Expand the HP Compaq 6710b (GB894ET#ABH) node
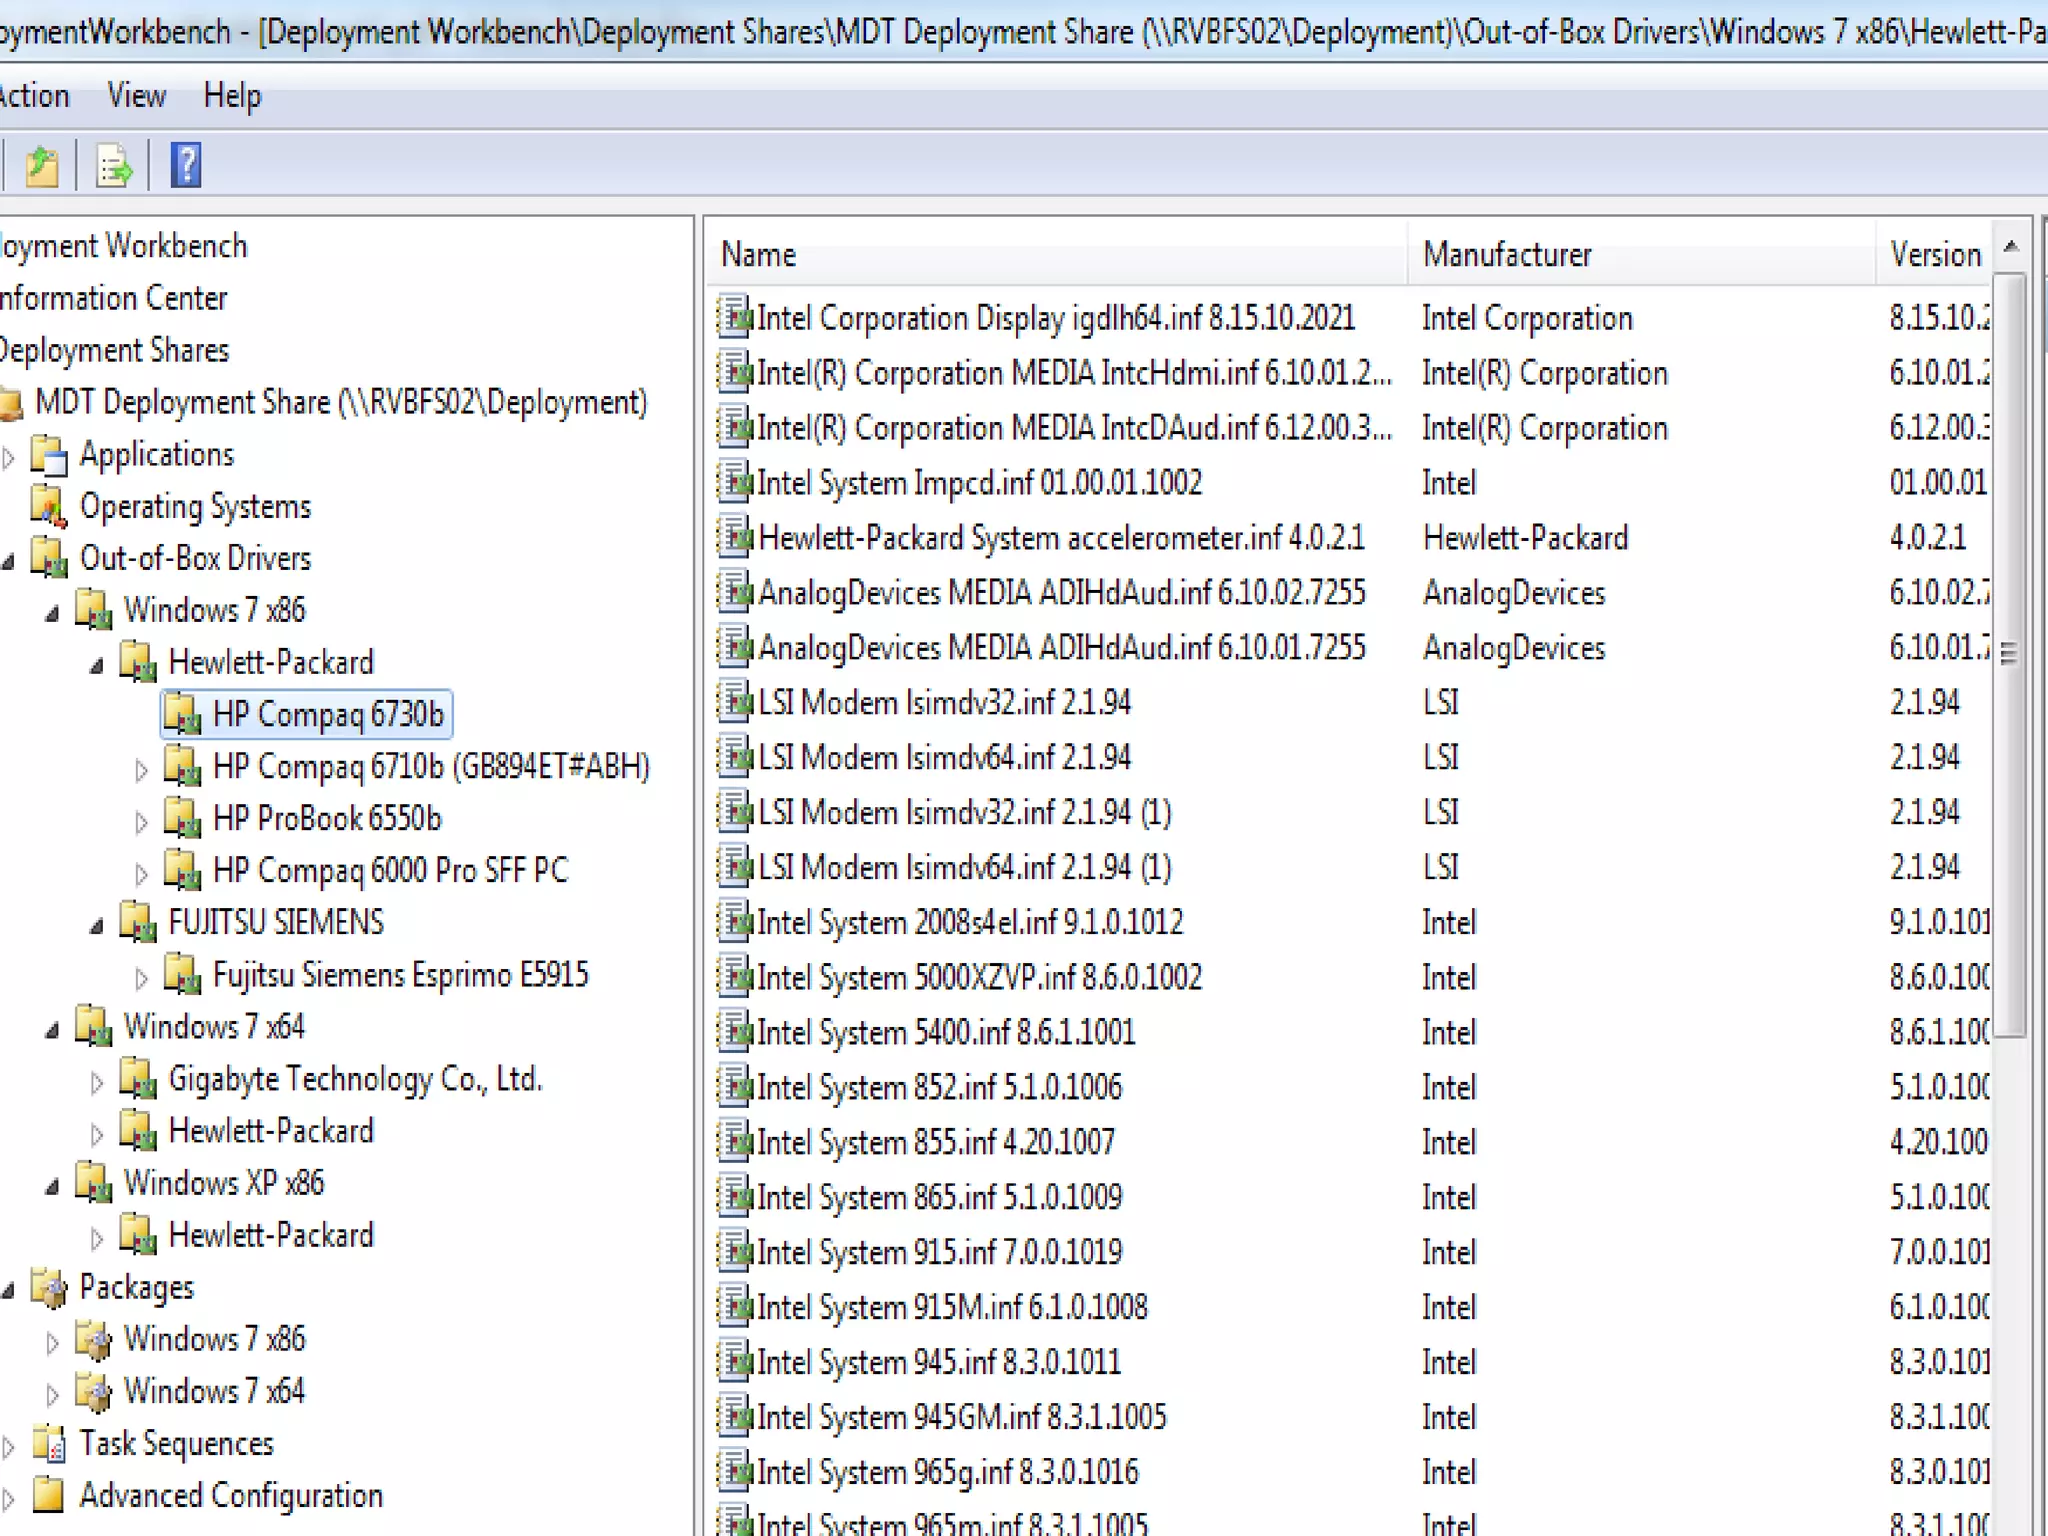 tap(141, 769)
